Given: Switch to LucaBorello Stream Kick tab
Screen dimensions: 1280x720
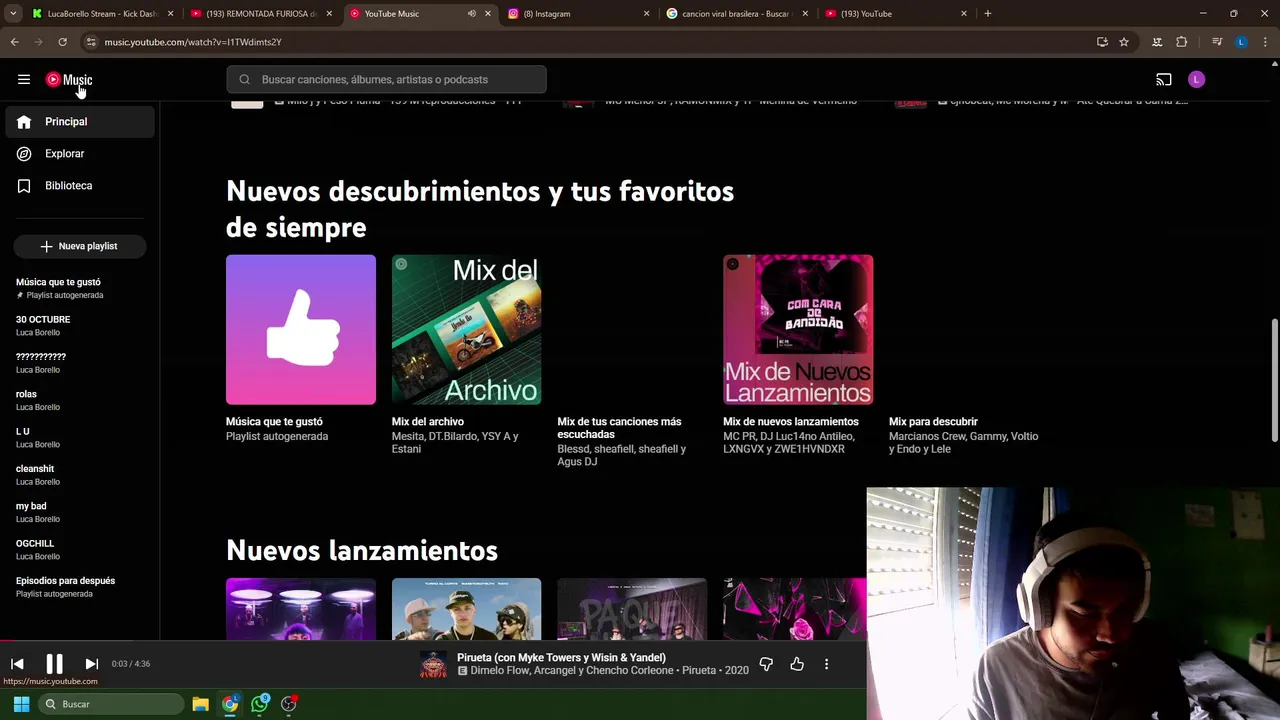Looking at the screenshot, I should [102, 14].
